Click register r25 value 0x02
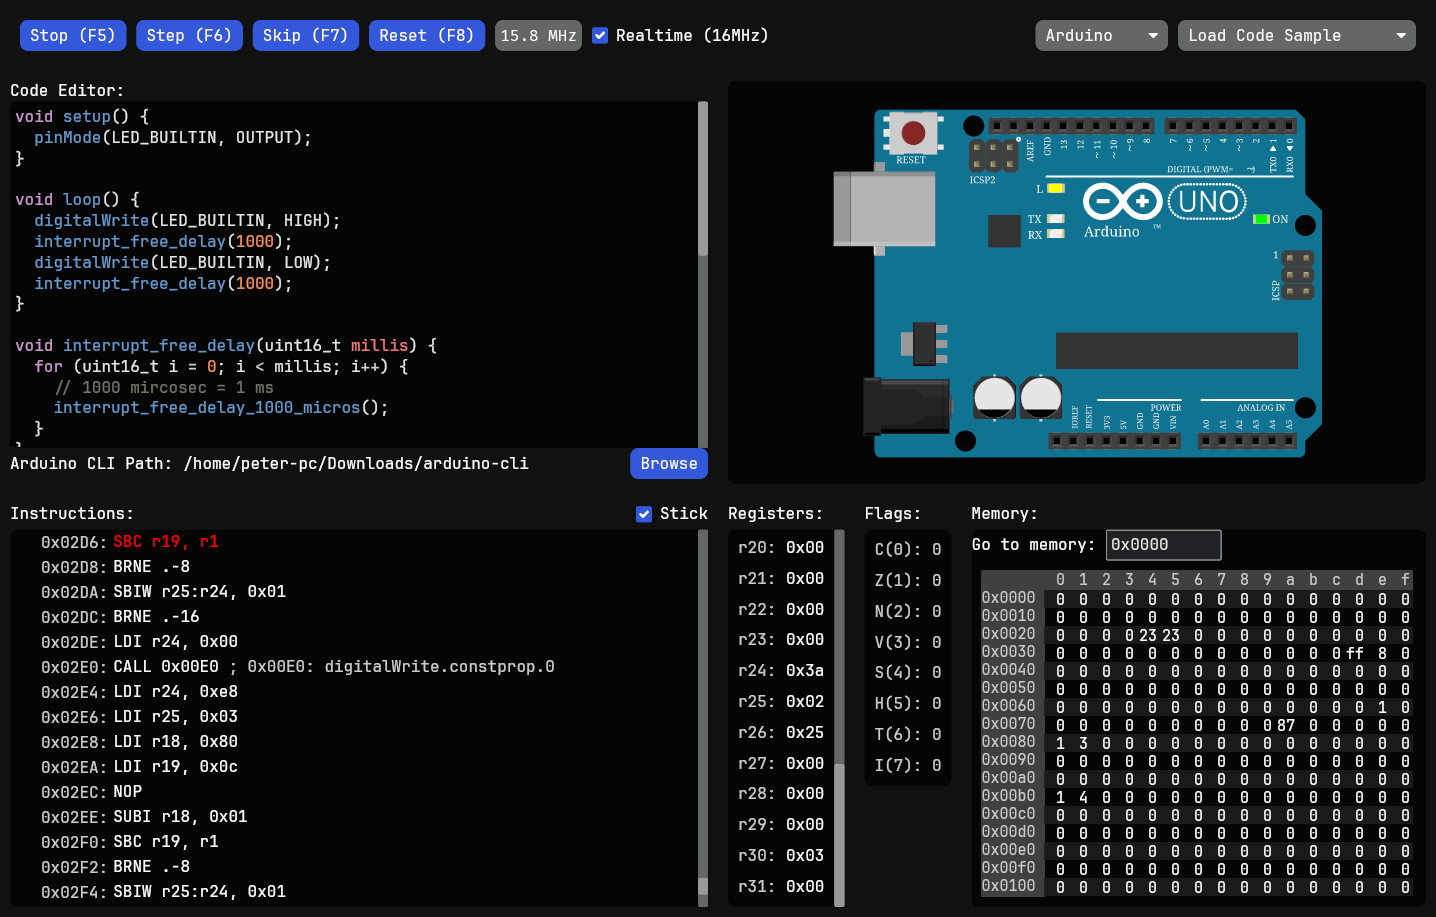 coord(805,702)
